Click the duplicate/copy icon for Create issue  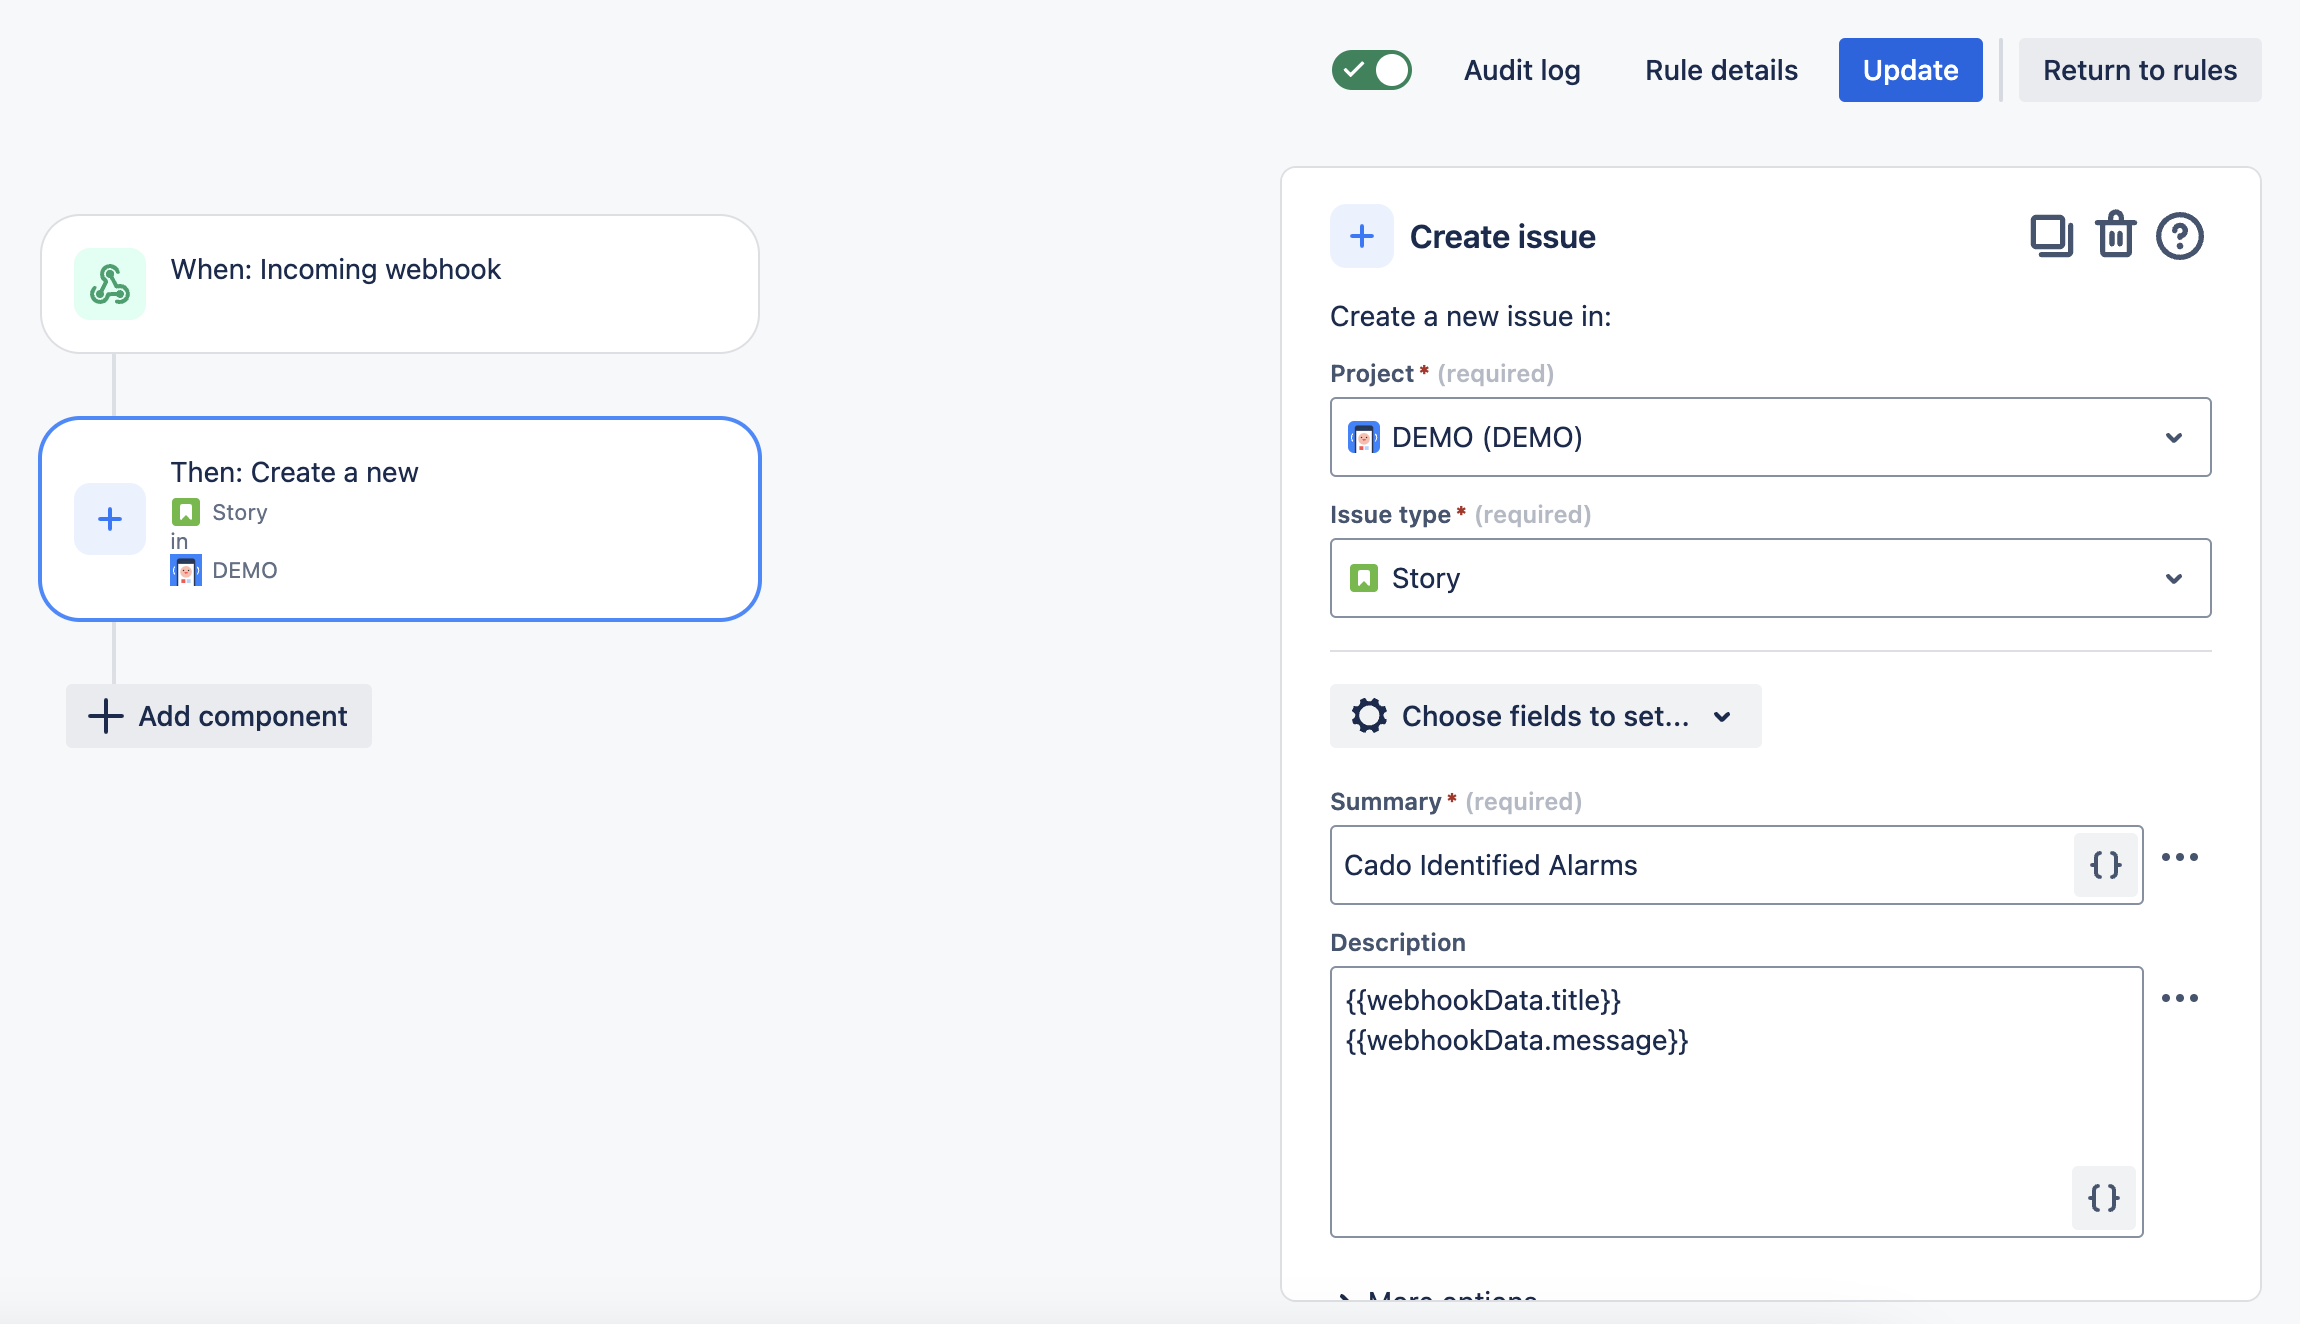click(2050, 235)
